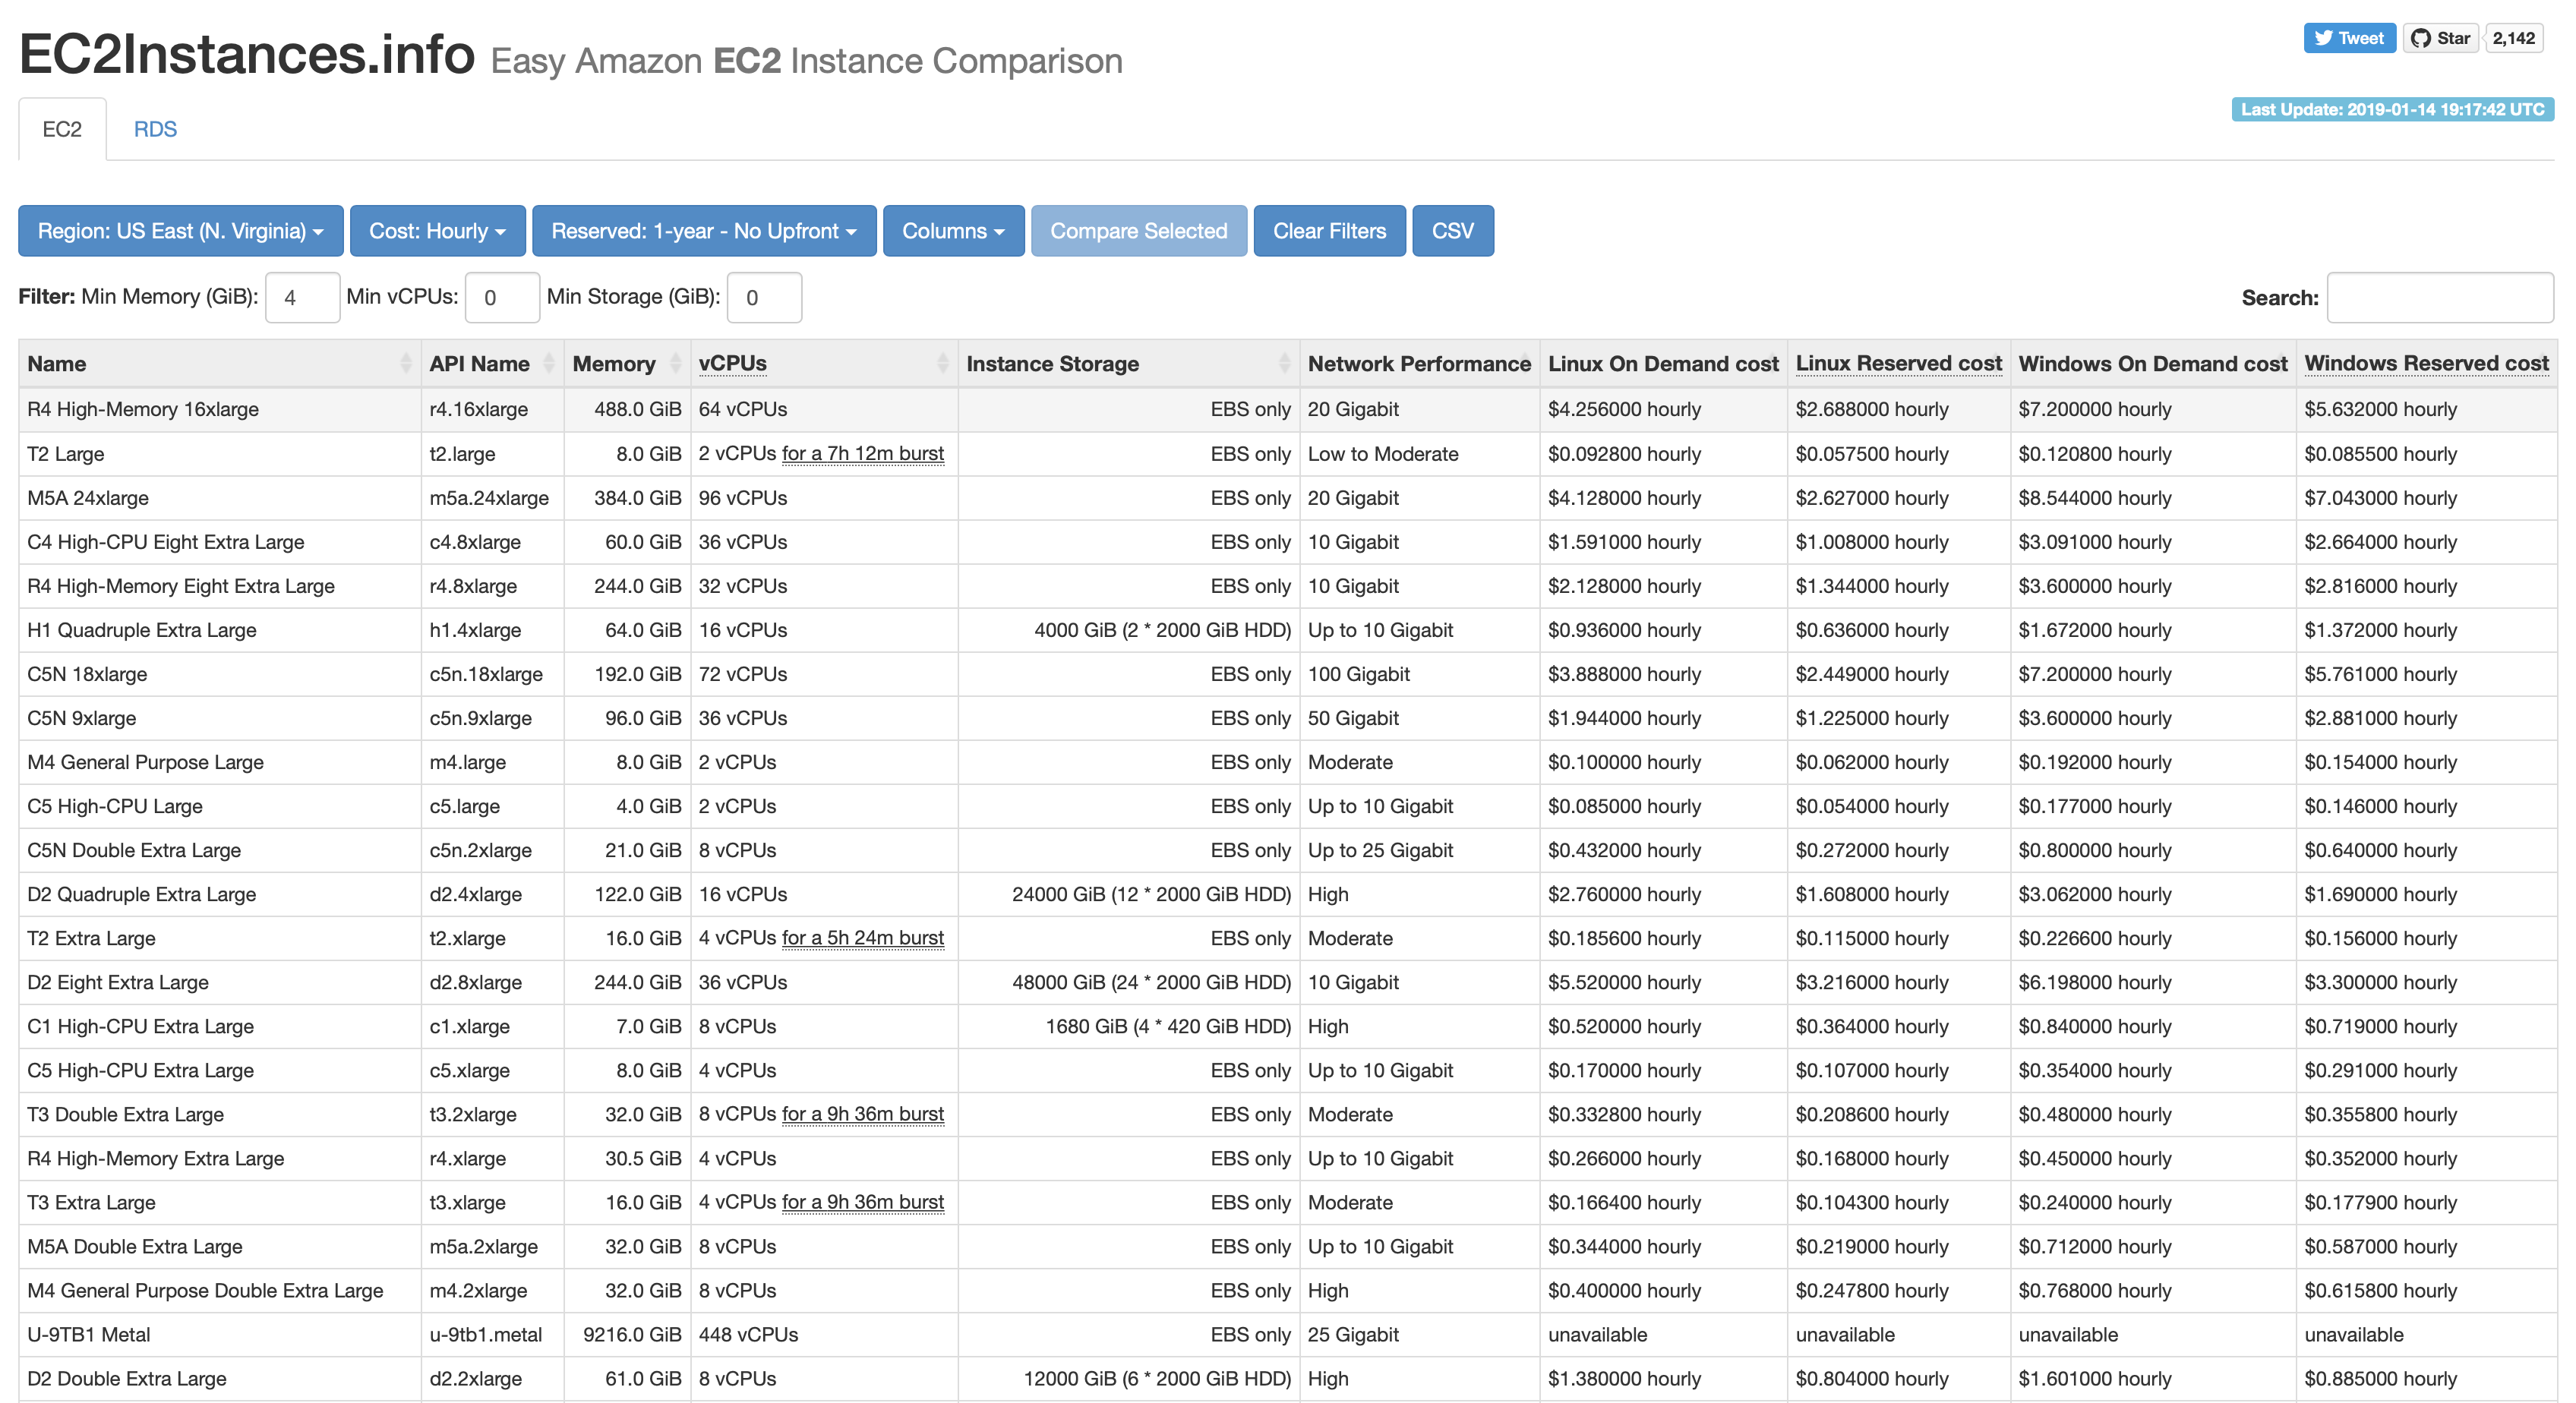Image resolution: width=2576 pixels, height=1403 pixels.
Task: Select M4 General Purpose Large row
Action: click(1288, 762)
